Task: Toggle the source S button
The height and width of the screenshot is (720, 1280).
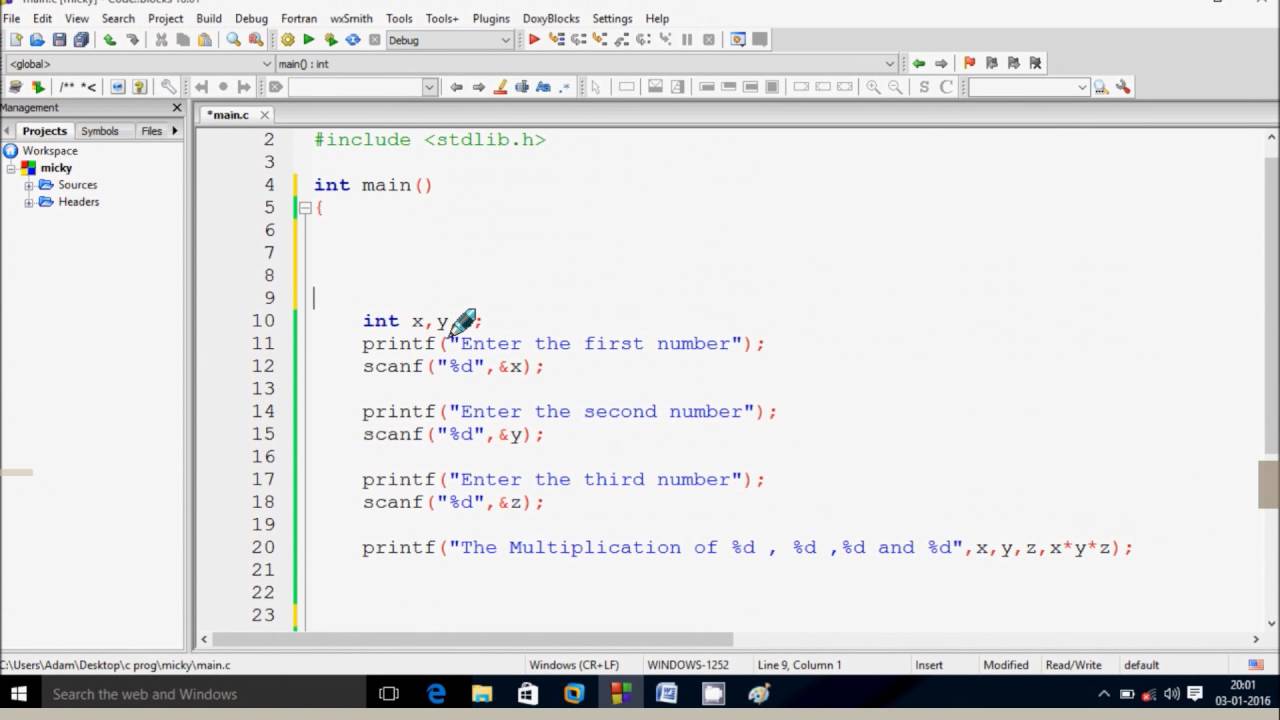Action: (924, 87)
